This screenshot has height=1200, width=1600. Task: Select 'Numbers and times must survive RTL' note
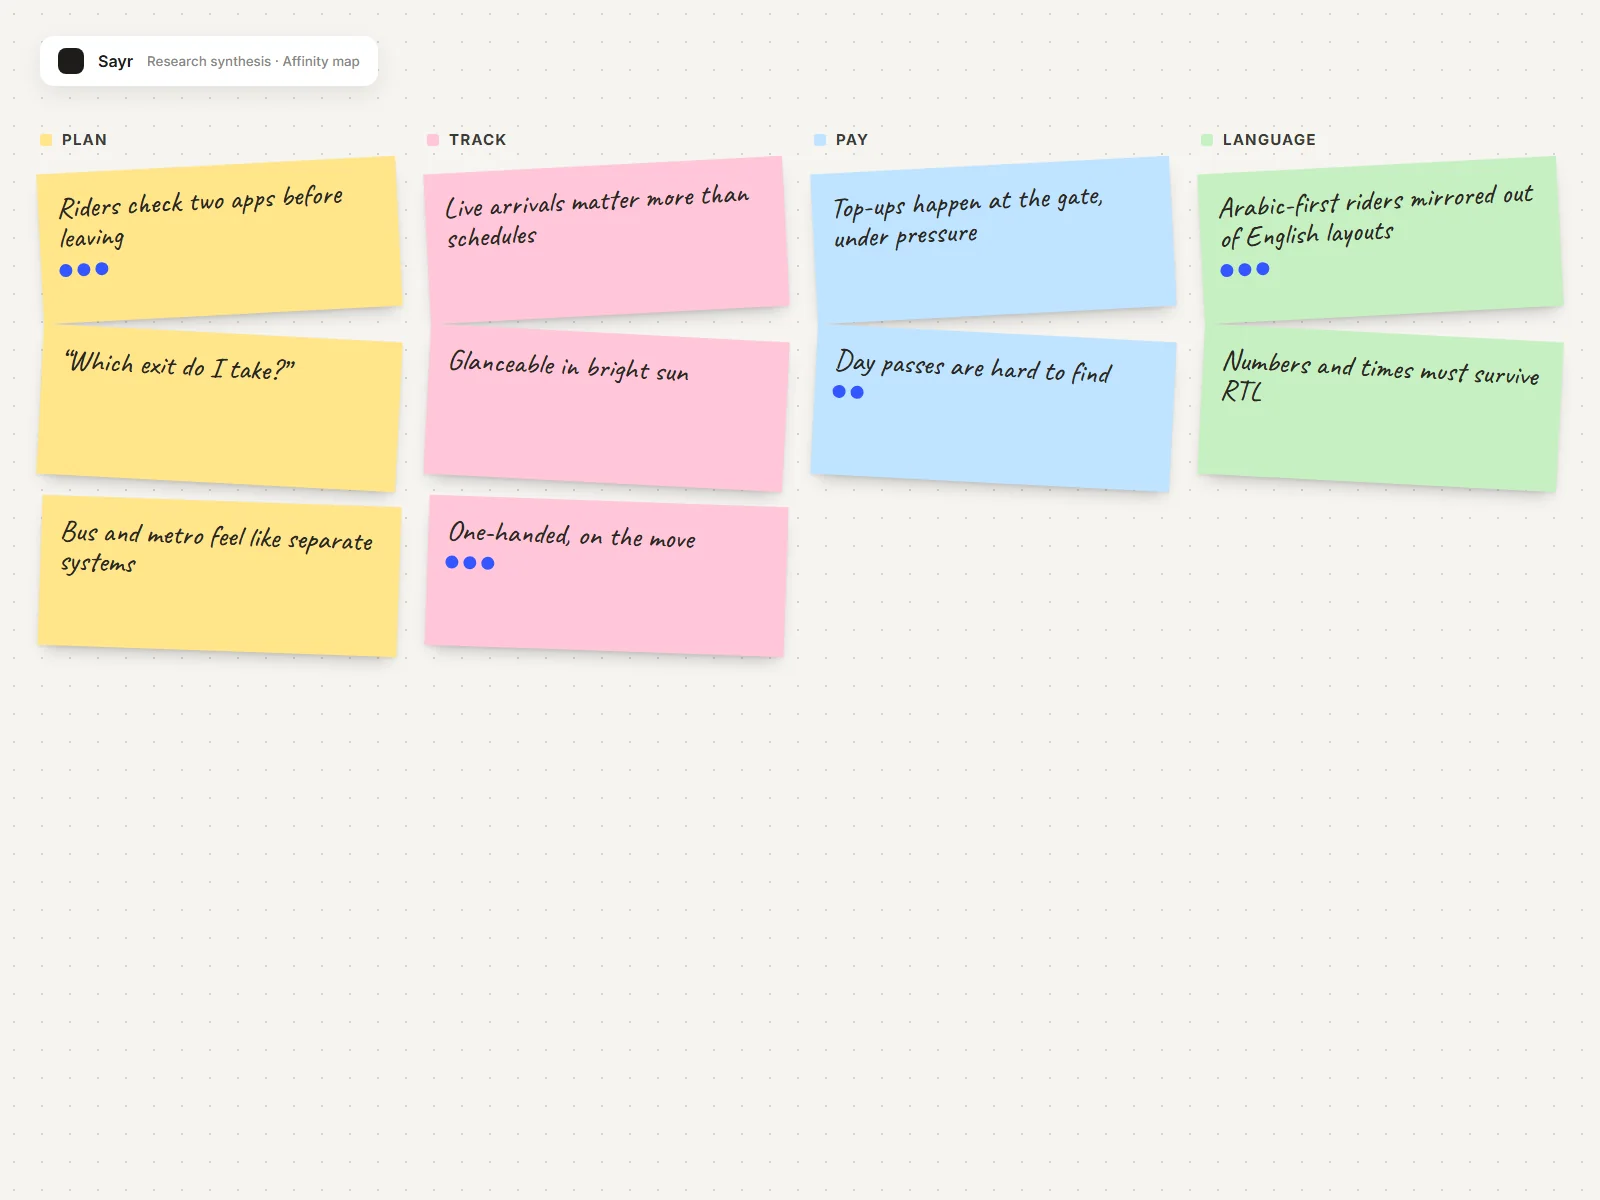click(x=1381, y=409)
